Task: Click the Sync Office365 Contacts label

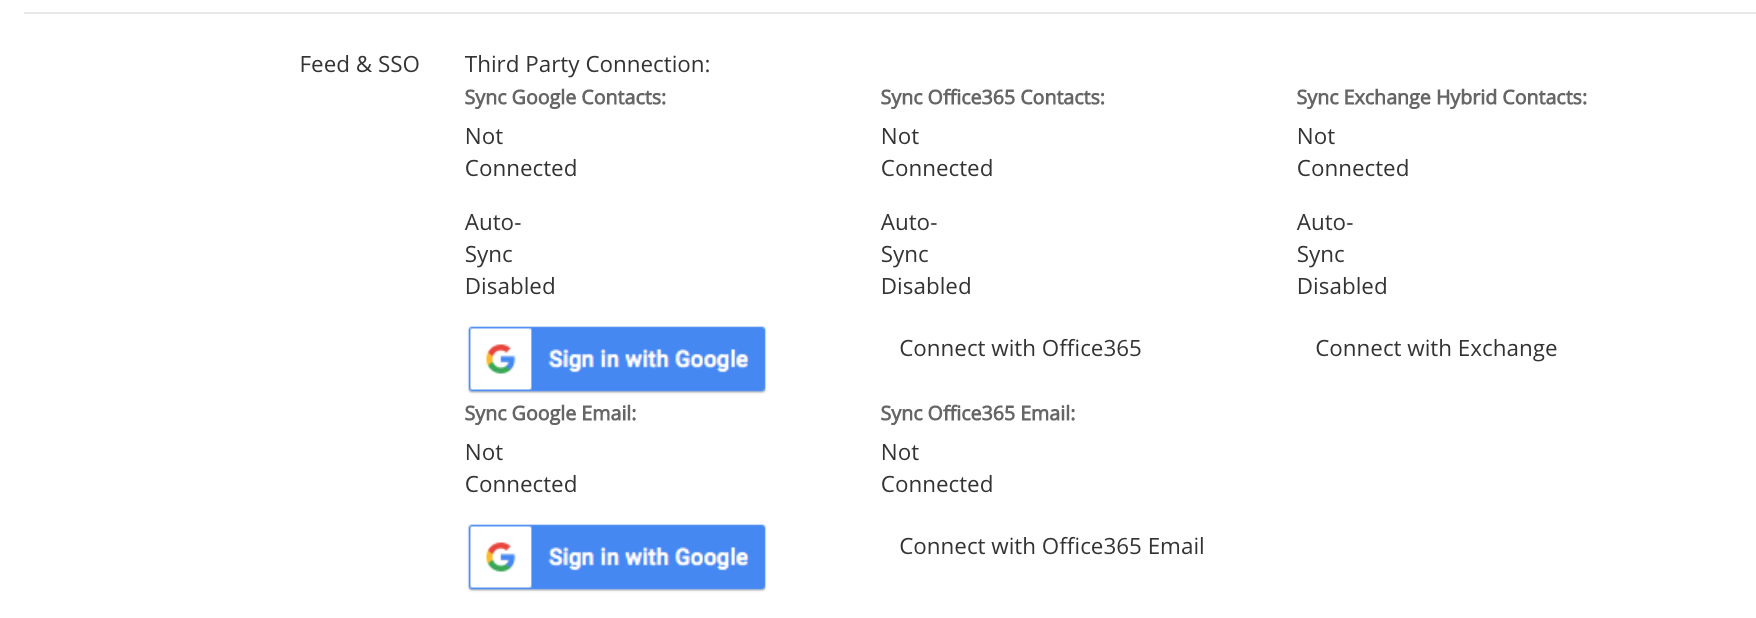Action: (993, 97)
